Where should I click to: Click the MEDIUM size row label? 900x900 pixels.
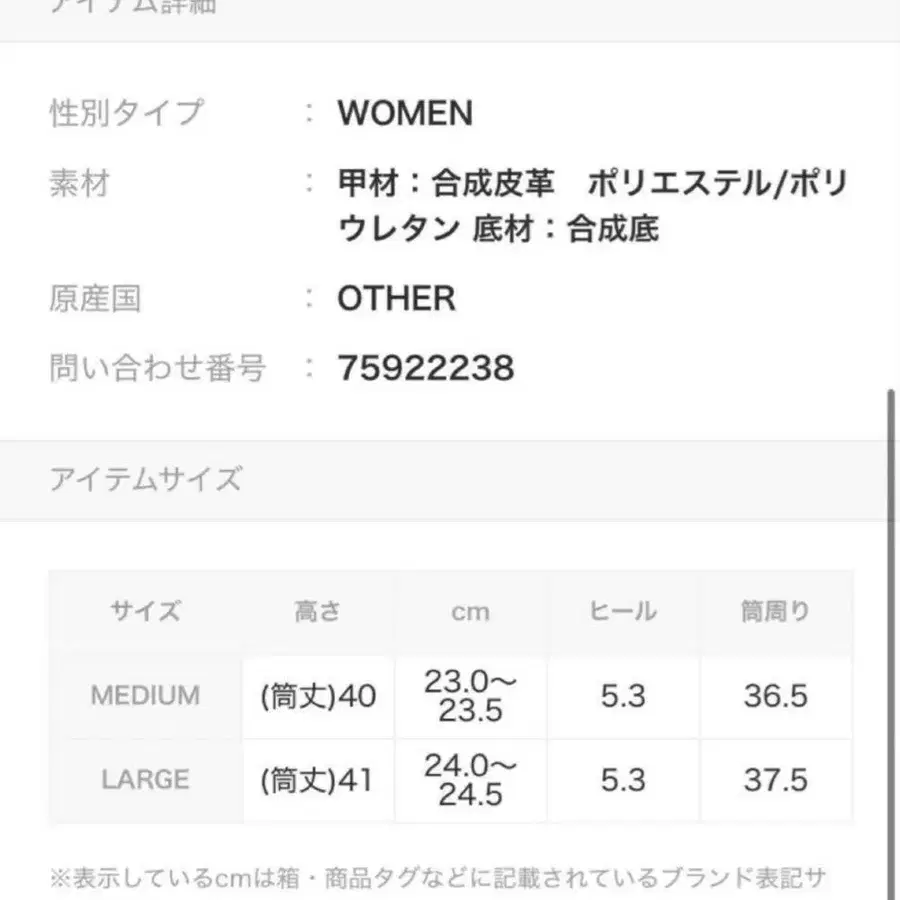click(x=145, y=696)
